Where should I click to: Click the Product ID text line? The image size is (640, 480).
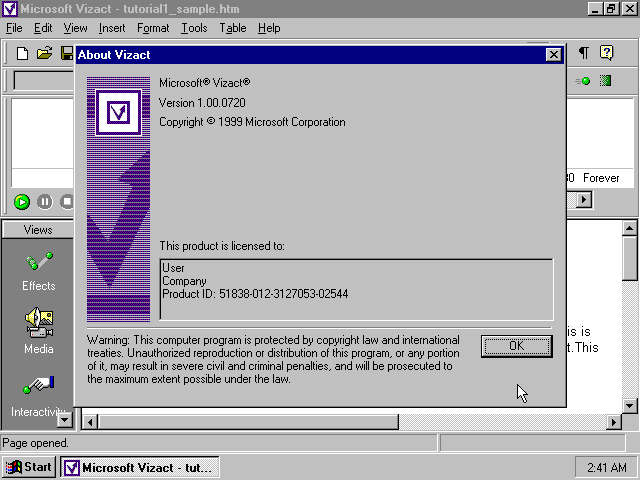click(x=255, y=294)
